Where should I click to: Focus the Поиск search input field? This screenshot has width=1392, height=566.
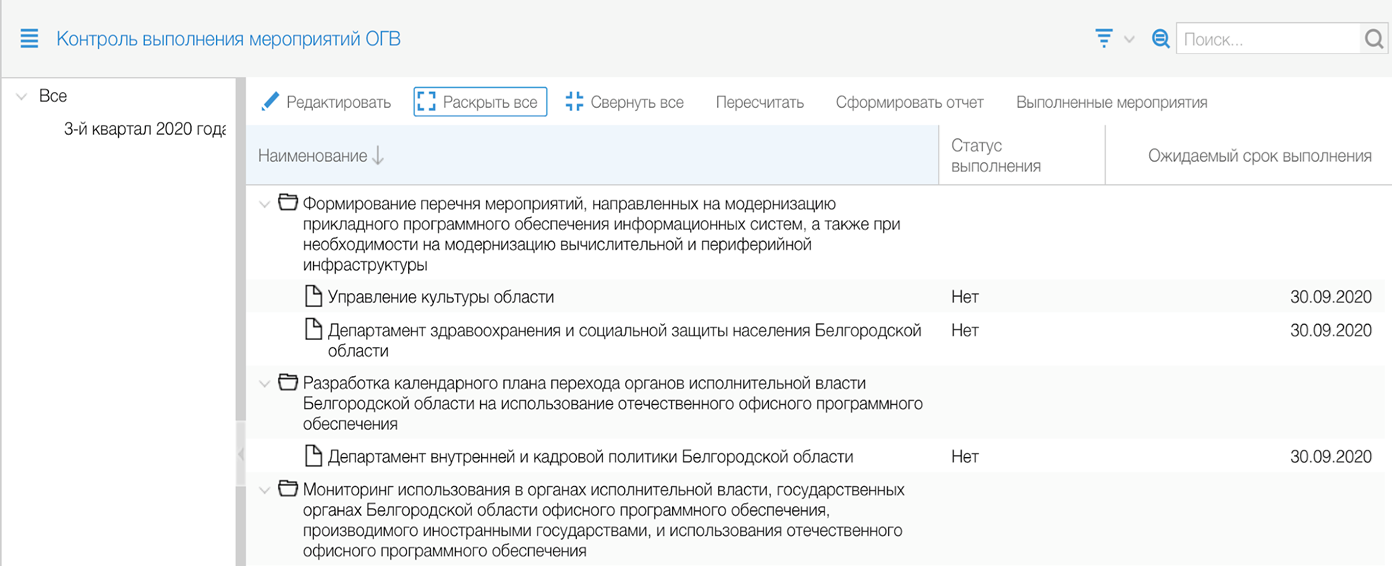1267,39
